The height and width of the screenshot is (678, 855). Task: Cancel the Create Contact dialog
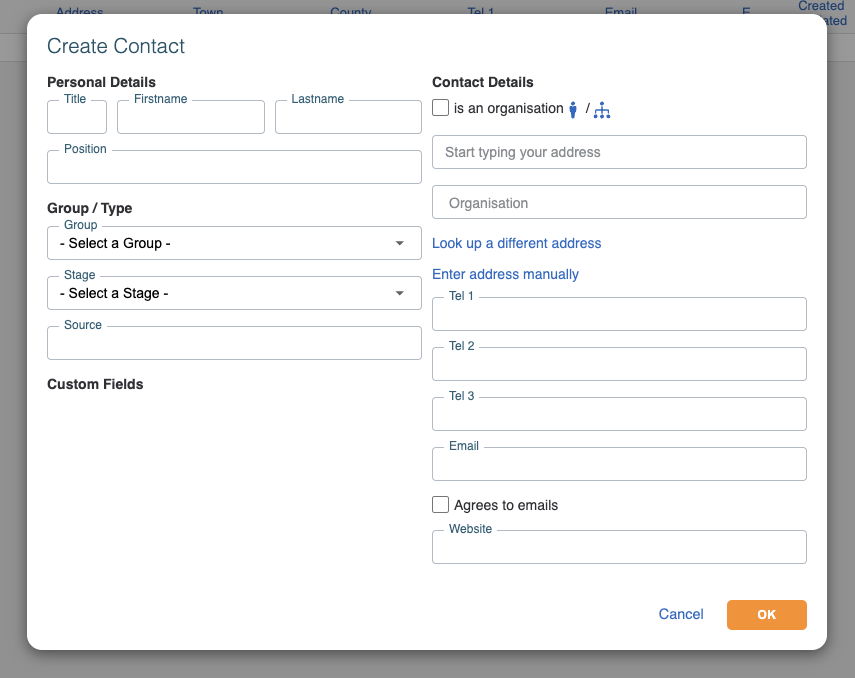[x=681, y=614]
